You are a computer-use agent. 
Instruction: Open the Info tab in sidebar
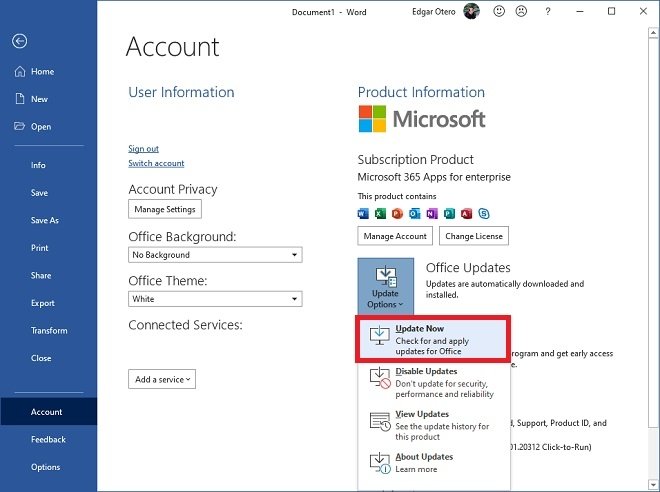(x=38, y=165)
